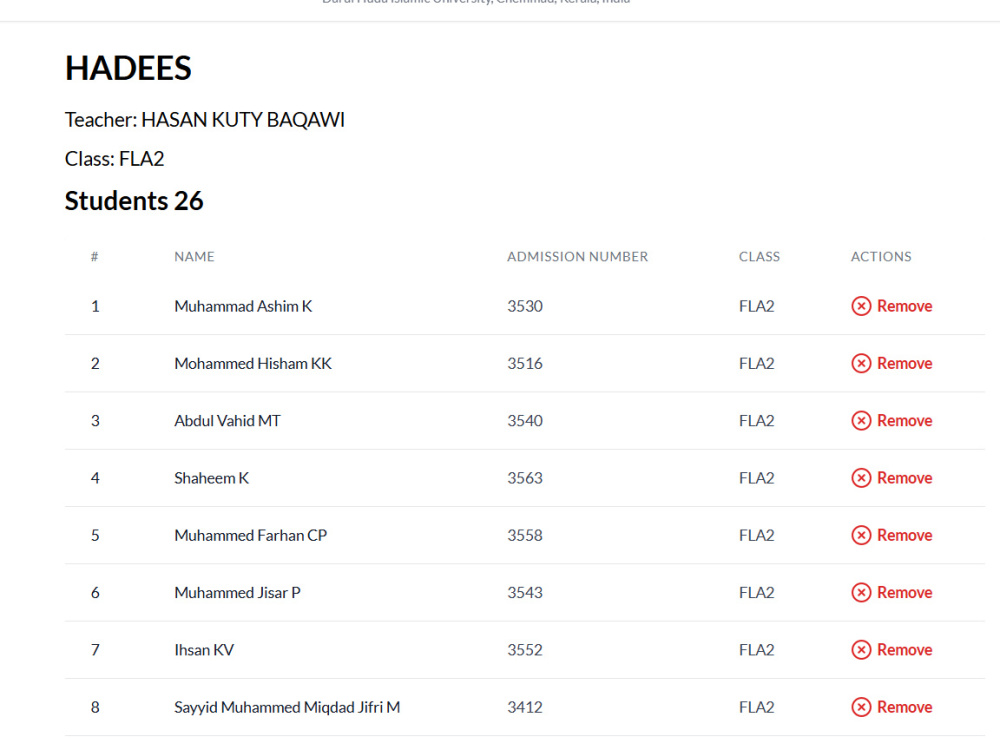Viewport: 1000px width, 750px height.
Task: Click the HADEES subject heading
Action: coord(128,68)
